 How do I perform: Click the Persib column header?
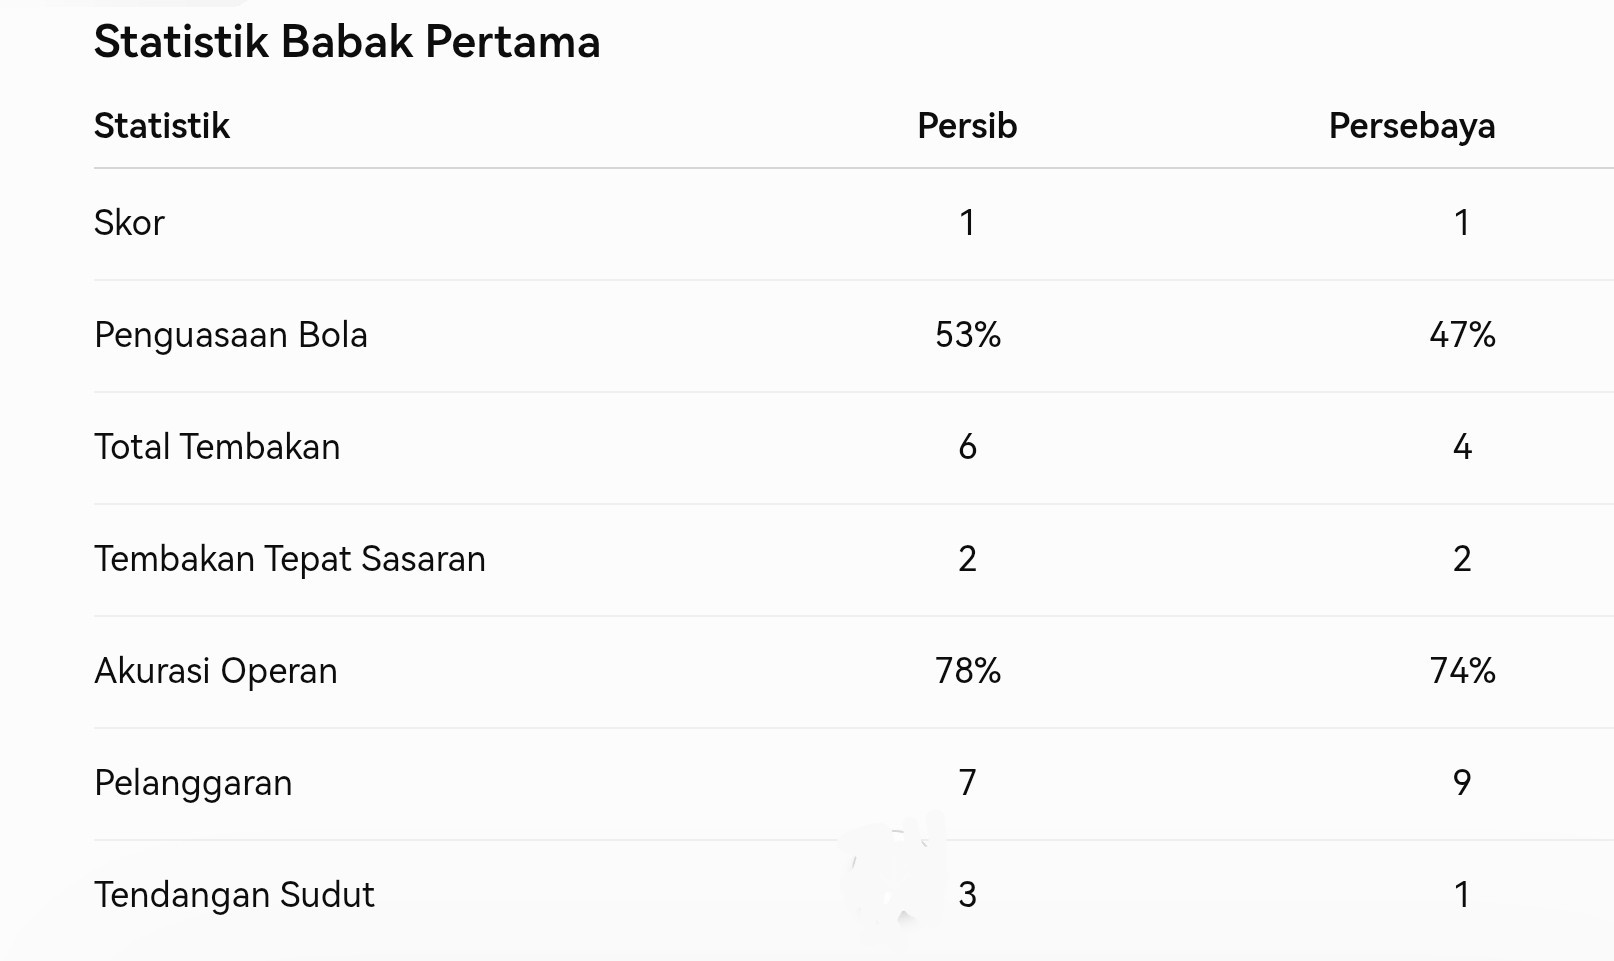pyautogui.click(x=967, y=126)
